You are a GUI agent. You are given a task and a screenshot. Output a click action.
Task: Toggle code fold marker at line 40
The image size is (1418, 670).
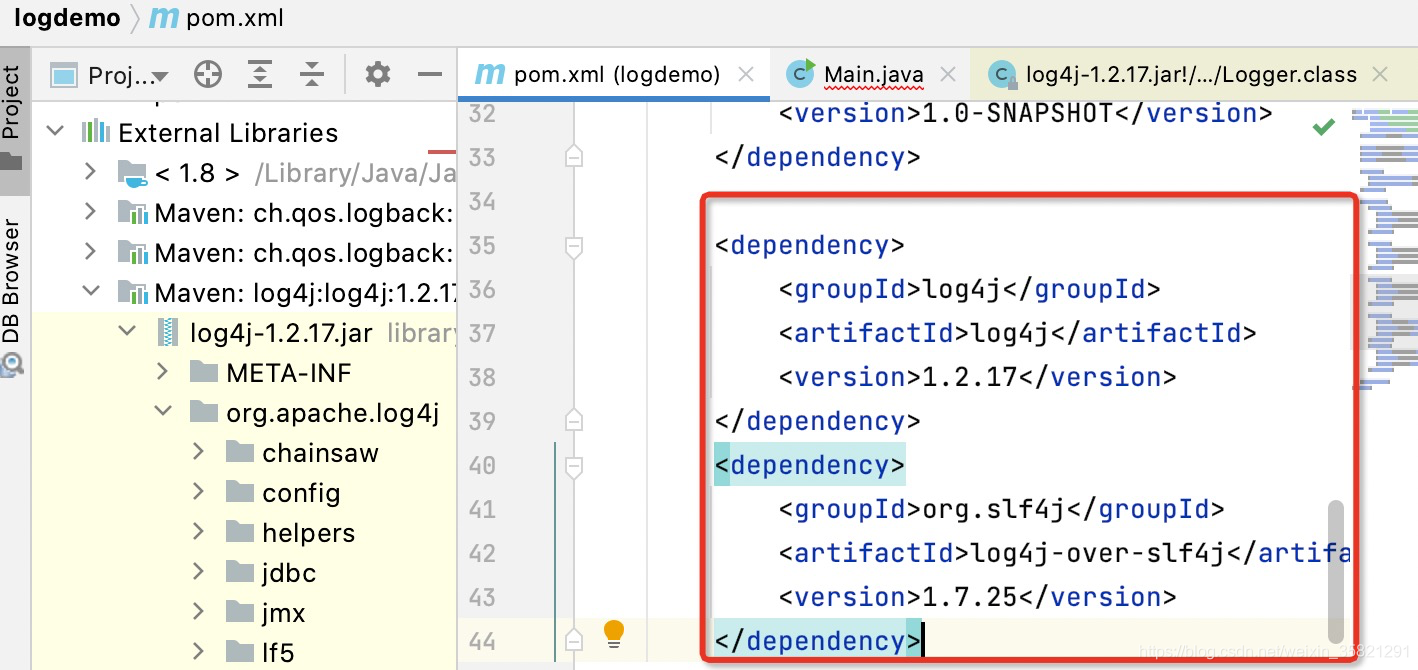(574, 465)
